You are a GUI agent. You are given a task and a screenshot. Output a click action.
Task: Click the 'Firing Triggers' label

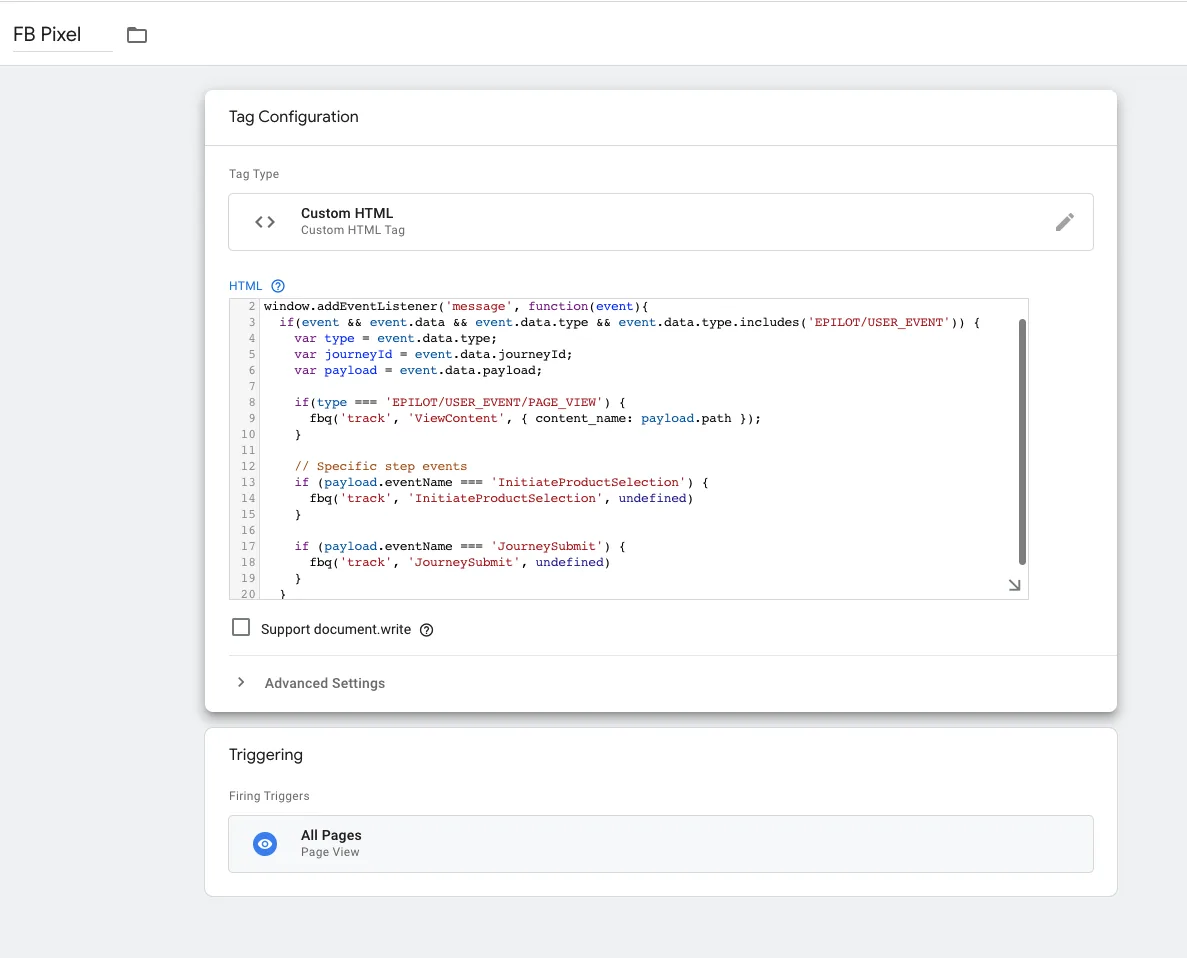pos(269,796)
